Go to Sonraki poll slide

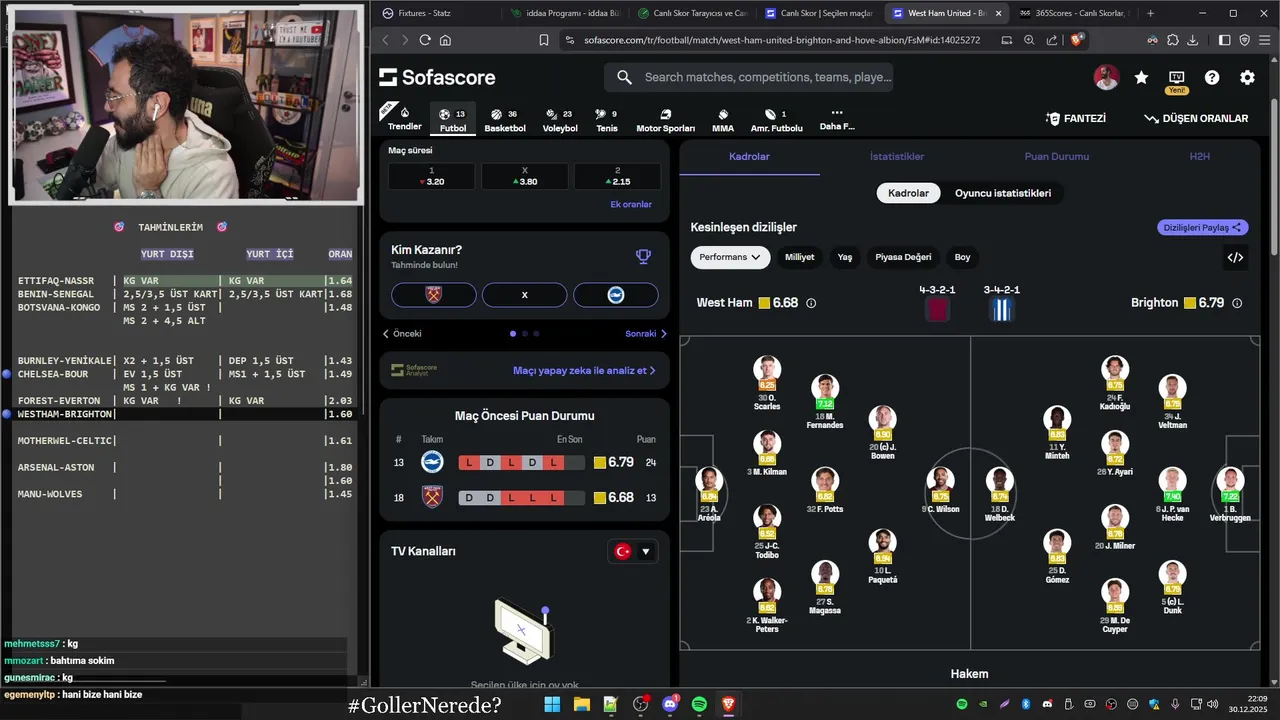tap(646, 334)
